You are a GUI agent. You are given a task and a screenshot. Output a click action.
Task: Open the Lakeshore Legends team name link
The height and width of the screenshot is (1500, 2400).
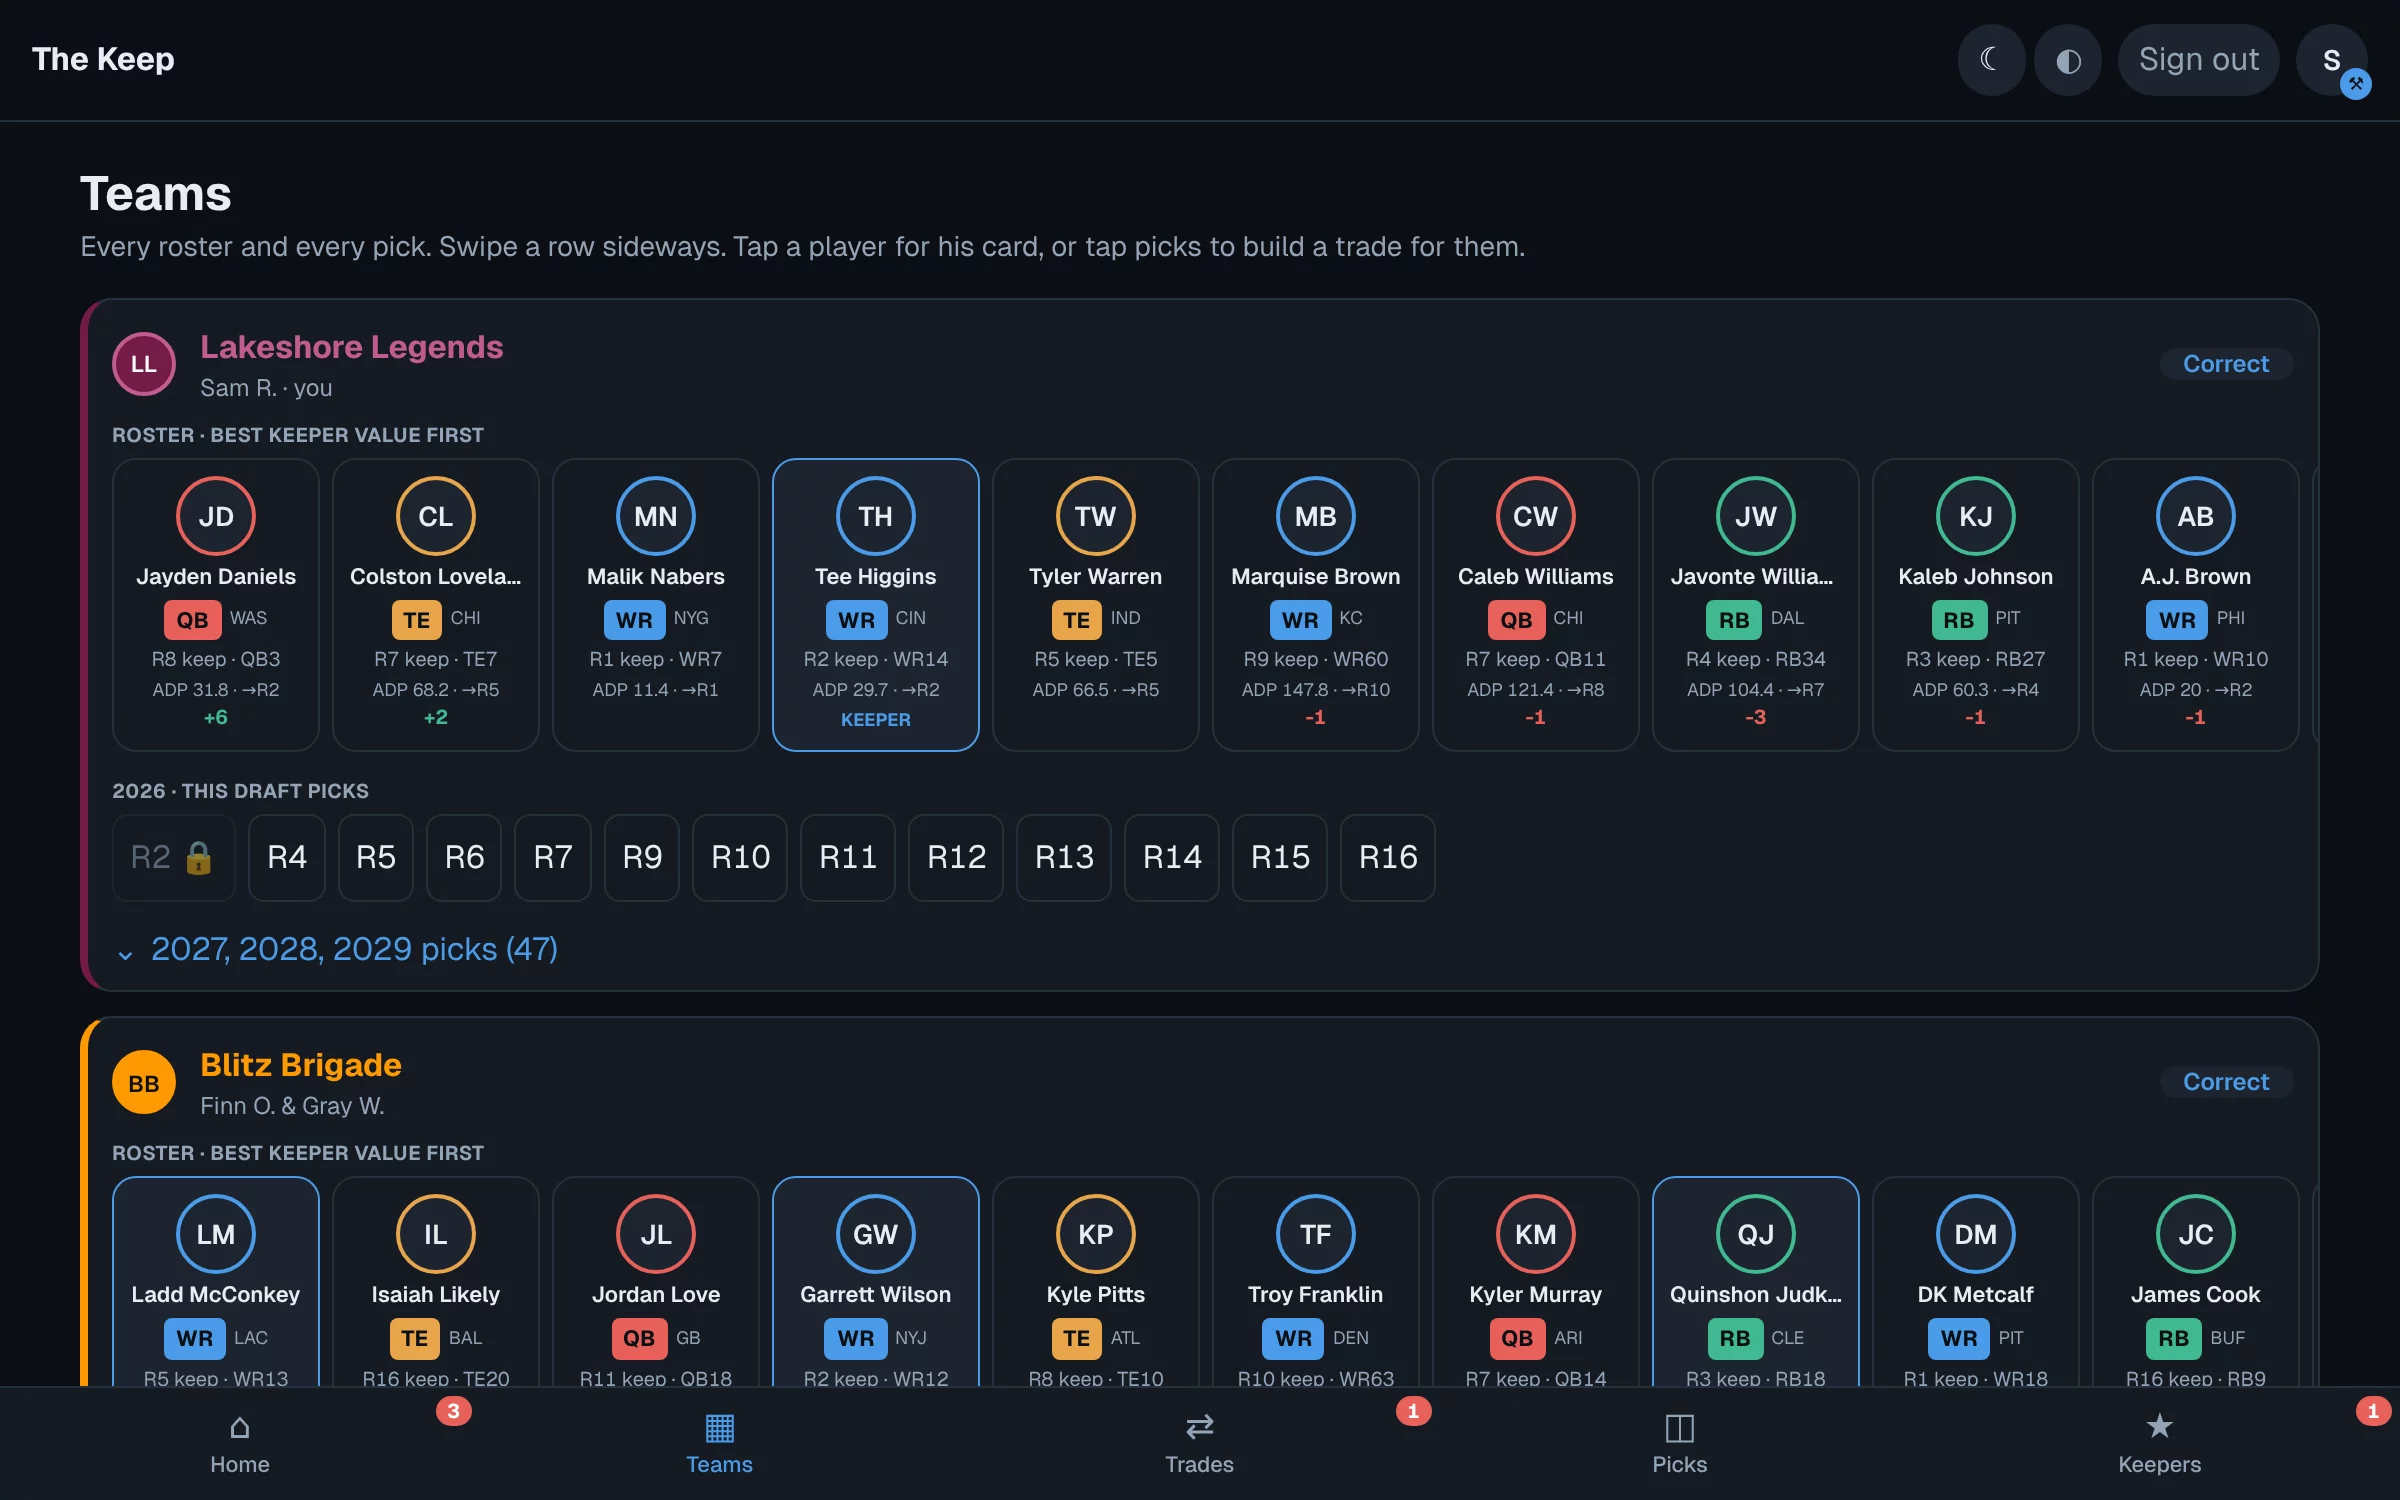pos(351,346)
